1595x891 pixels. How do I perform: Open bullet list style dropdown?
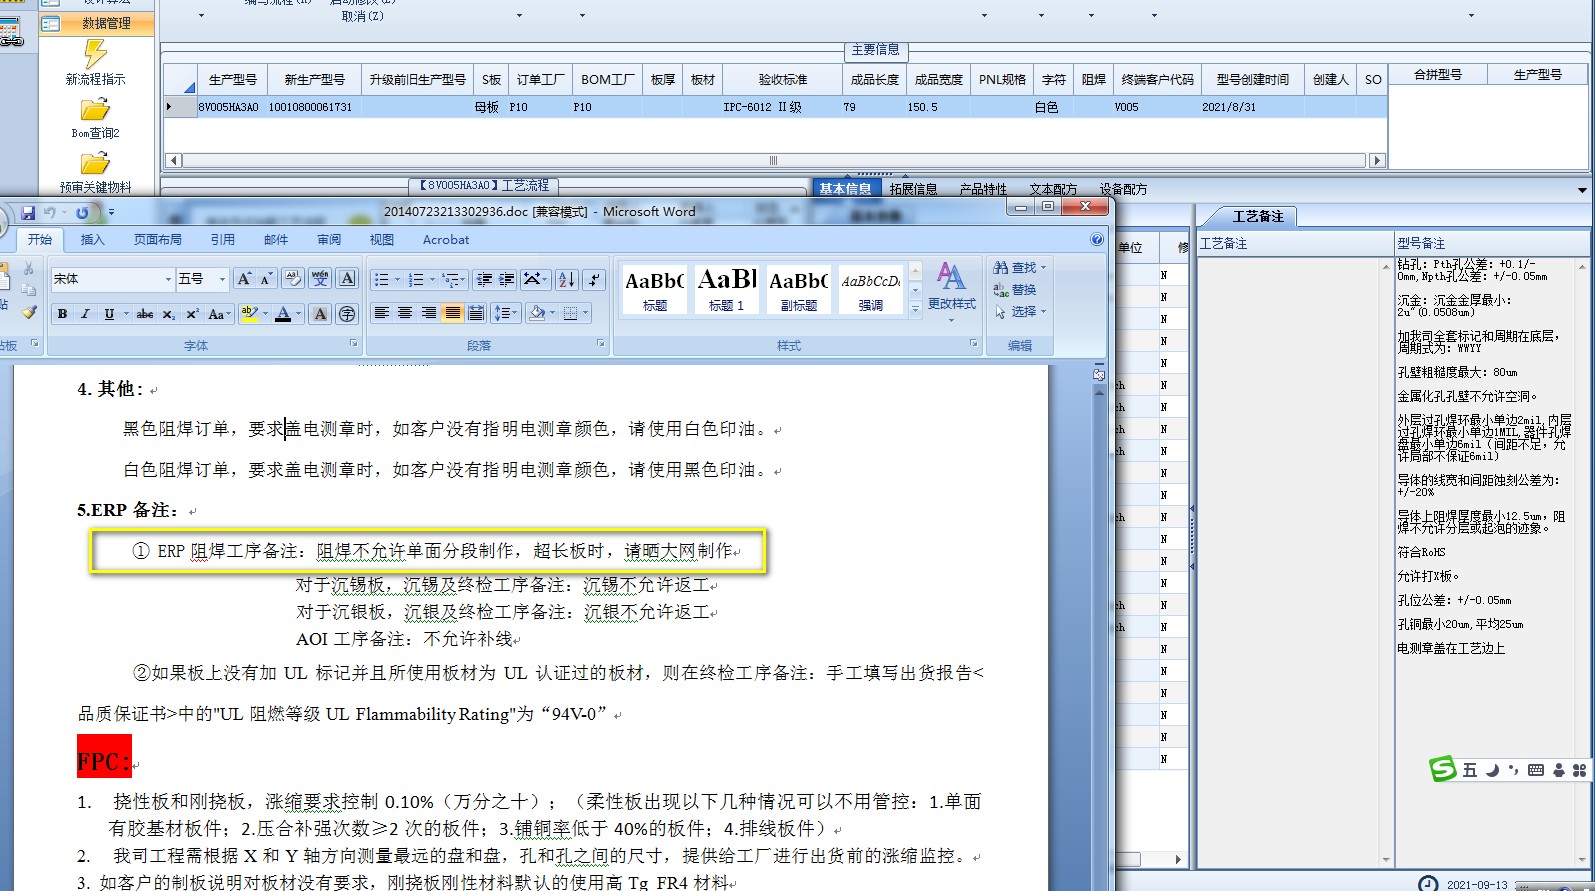click(397, 279)
